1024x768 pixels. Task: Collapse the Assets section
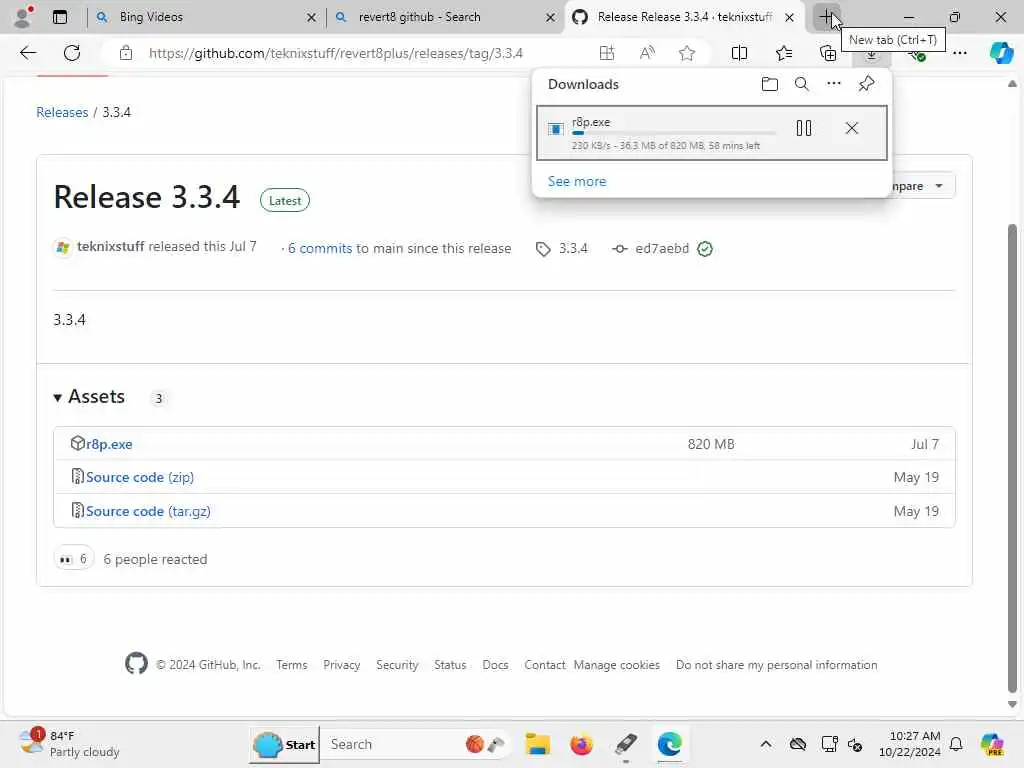pos(89,397)
